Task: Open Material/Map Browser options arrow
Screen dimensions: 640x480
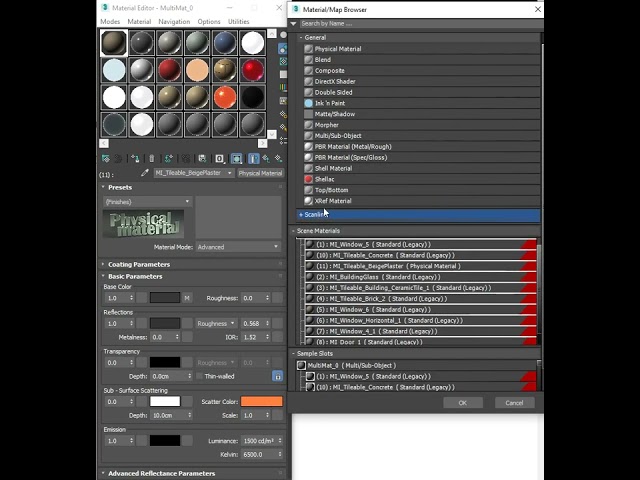Action: [x=293, y=24]
